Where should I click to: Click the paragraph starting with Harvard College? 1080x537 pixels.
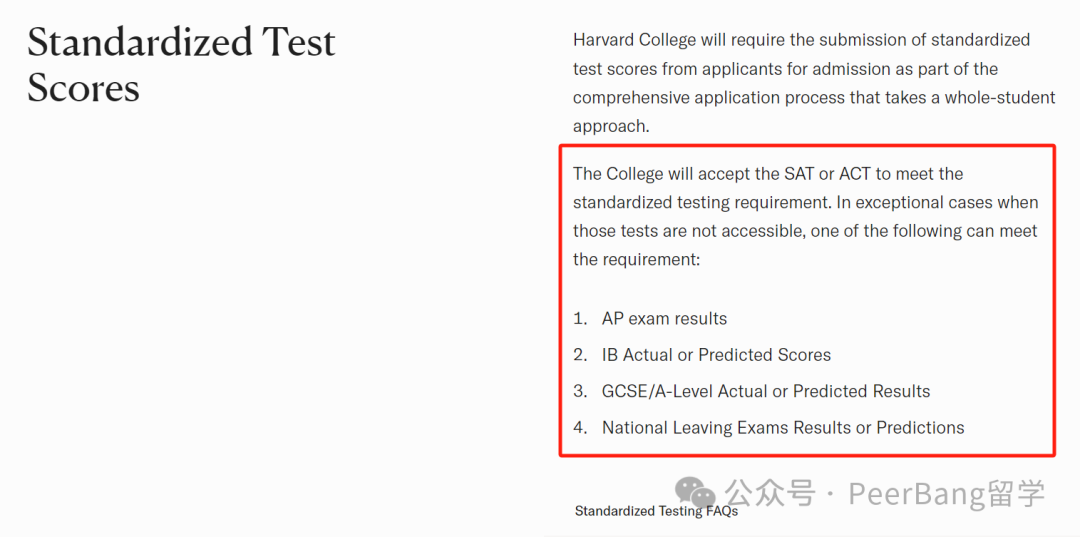(814, 83)
